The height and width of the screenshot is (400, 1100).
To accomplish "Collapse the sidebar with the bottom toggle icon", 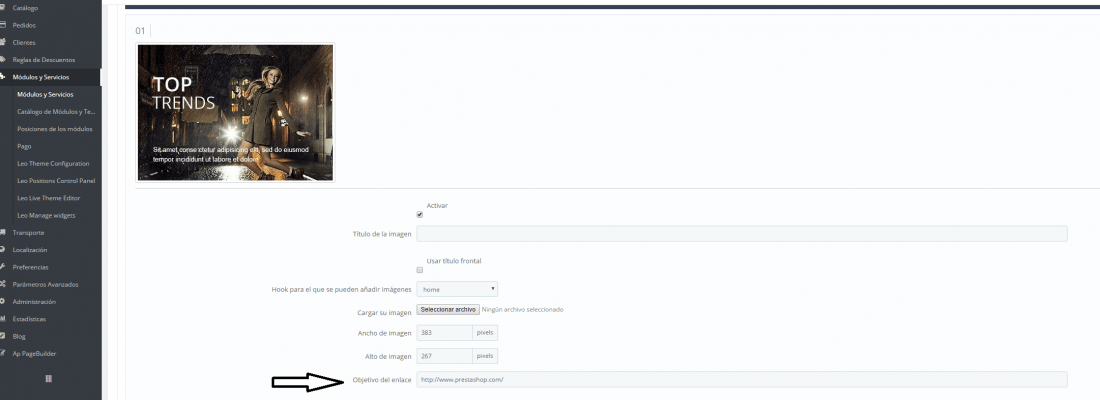I will tap(48, 378).
